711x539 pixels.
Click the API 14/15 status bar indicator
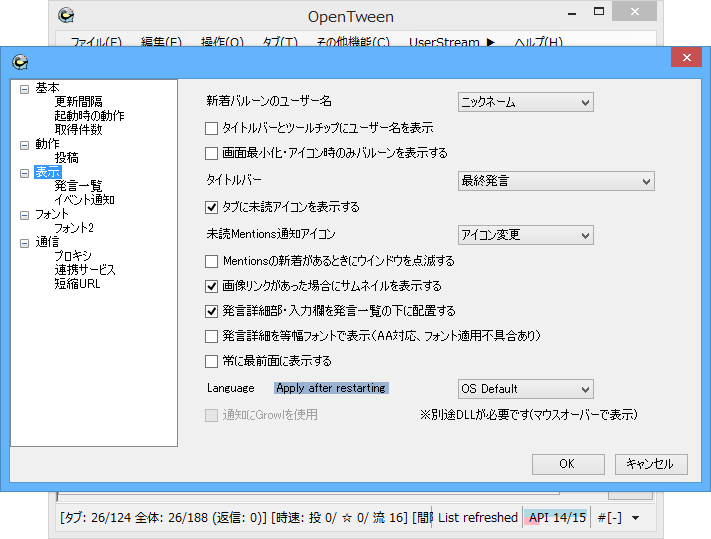click(557, 518)
